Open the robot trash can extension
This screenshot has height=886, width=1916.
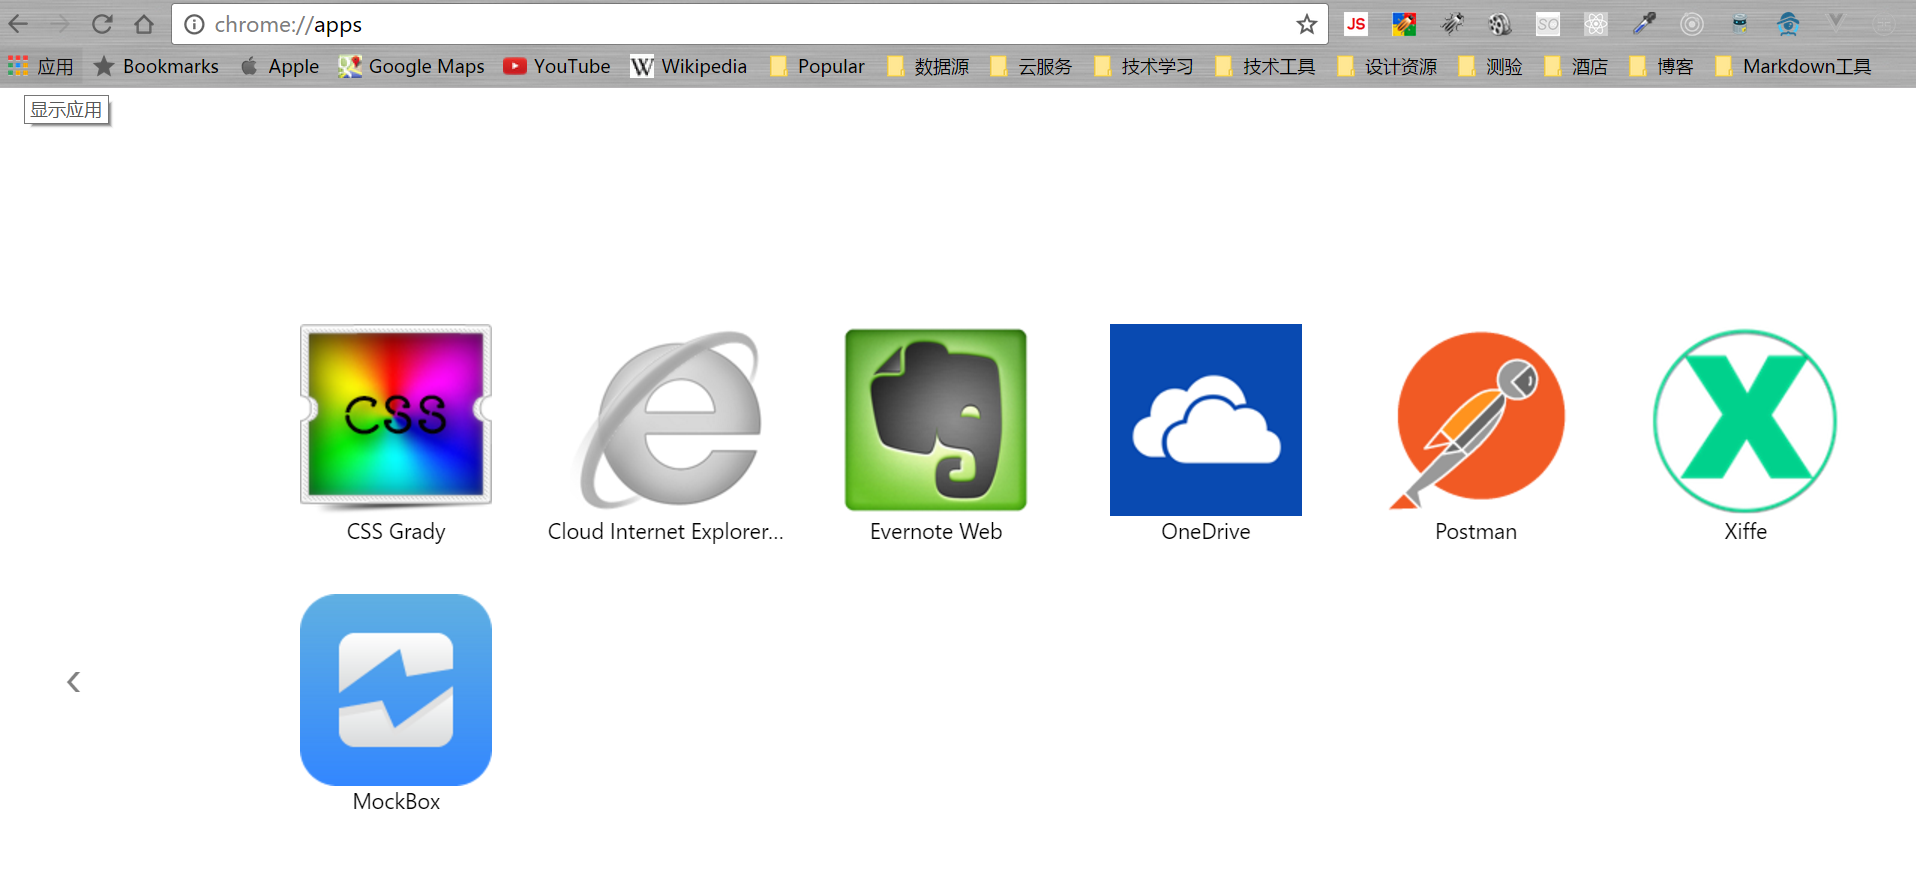[1740, 24]
